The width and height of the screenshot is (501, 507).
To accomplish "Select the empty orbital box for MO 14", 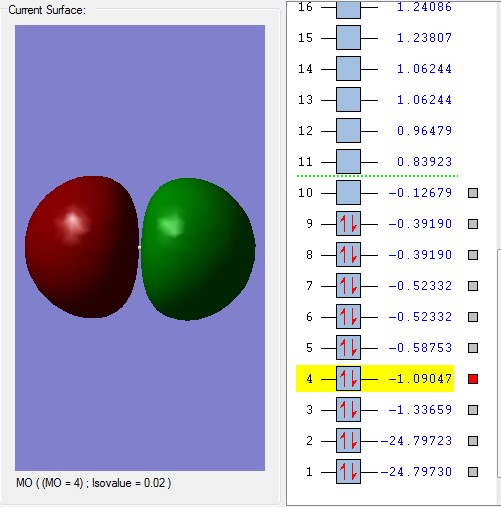I will point(348,69).
